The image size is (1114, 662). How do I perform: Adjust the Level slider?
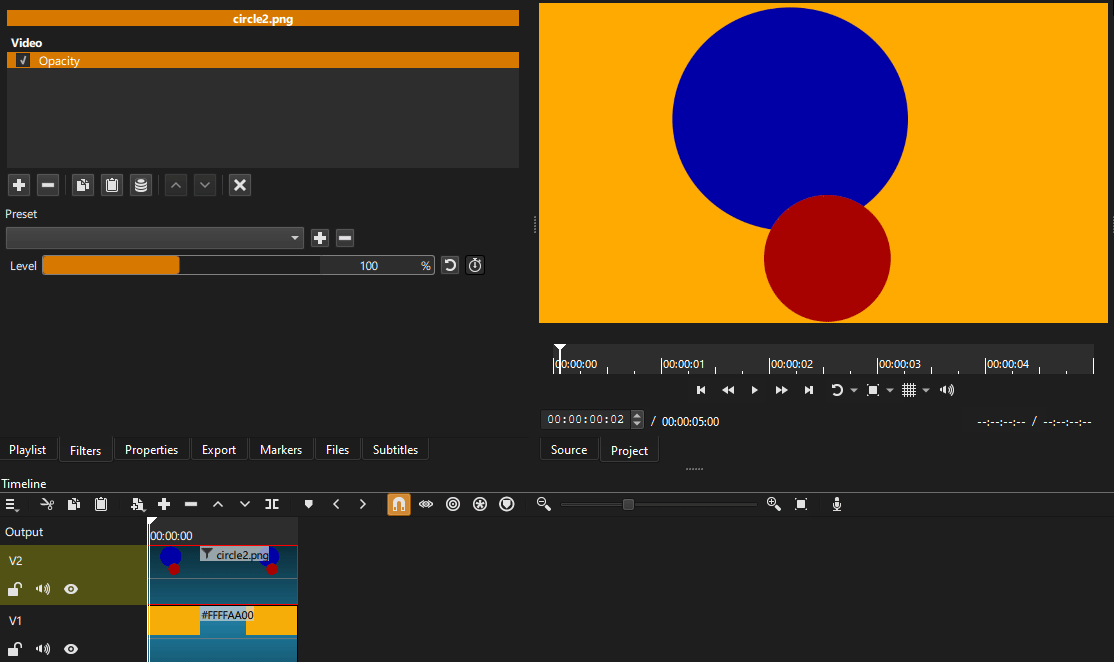click(x=179, y=265)
